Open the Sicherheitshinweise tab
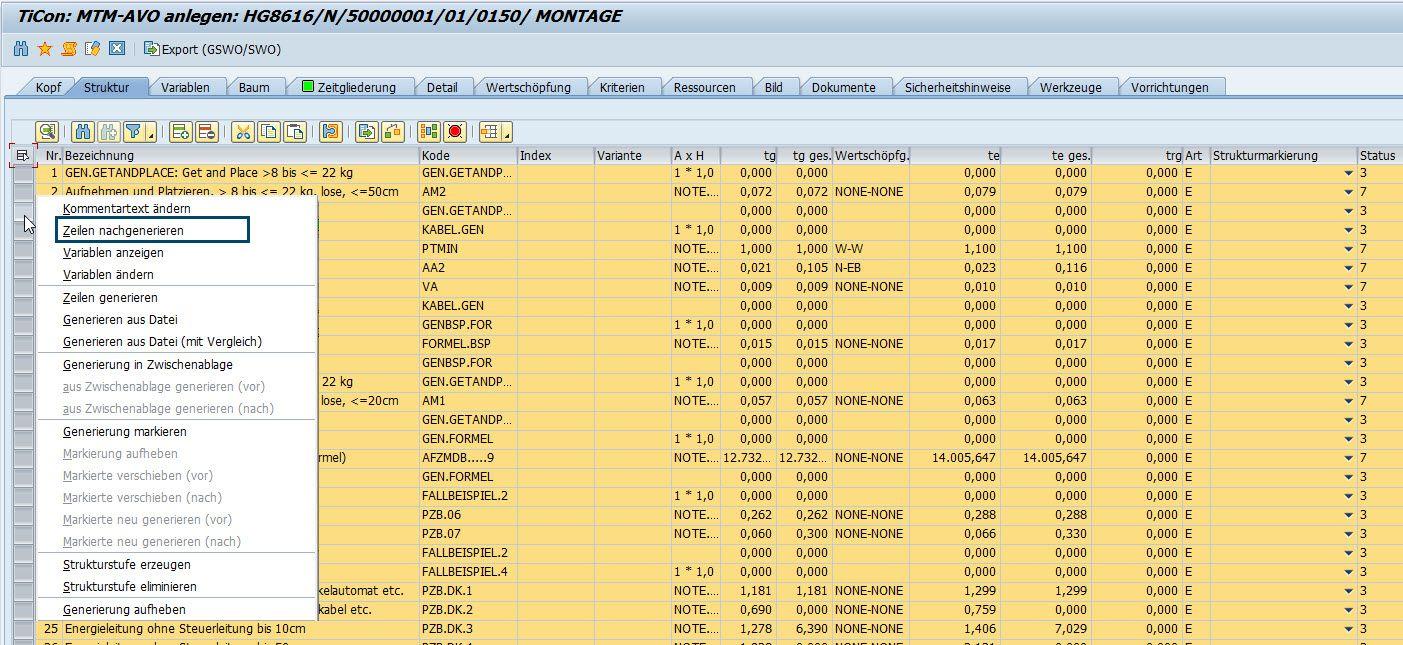Screen dimensions: 1403x645 pyautogui.click(x=957, y=88)
